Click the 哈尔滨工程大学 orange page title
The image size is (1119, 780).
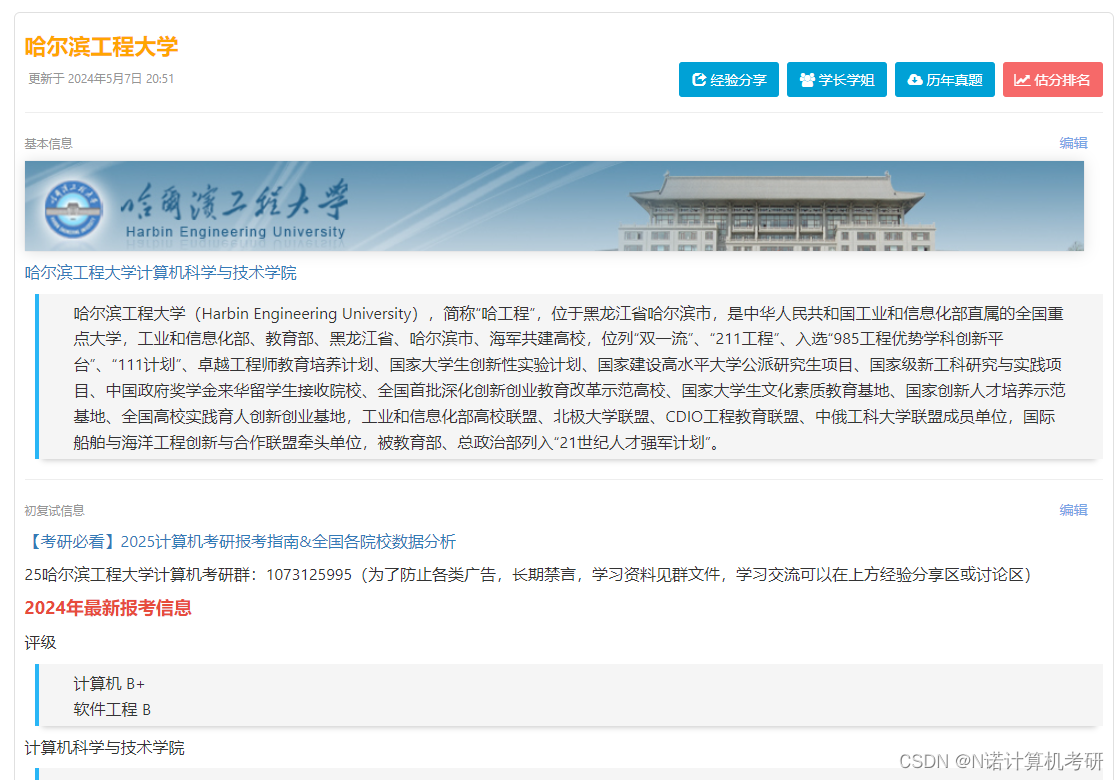[x=101, y=46]
